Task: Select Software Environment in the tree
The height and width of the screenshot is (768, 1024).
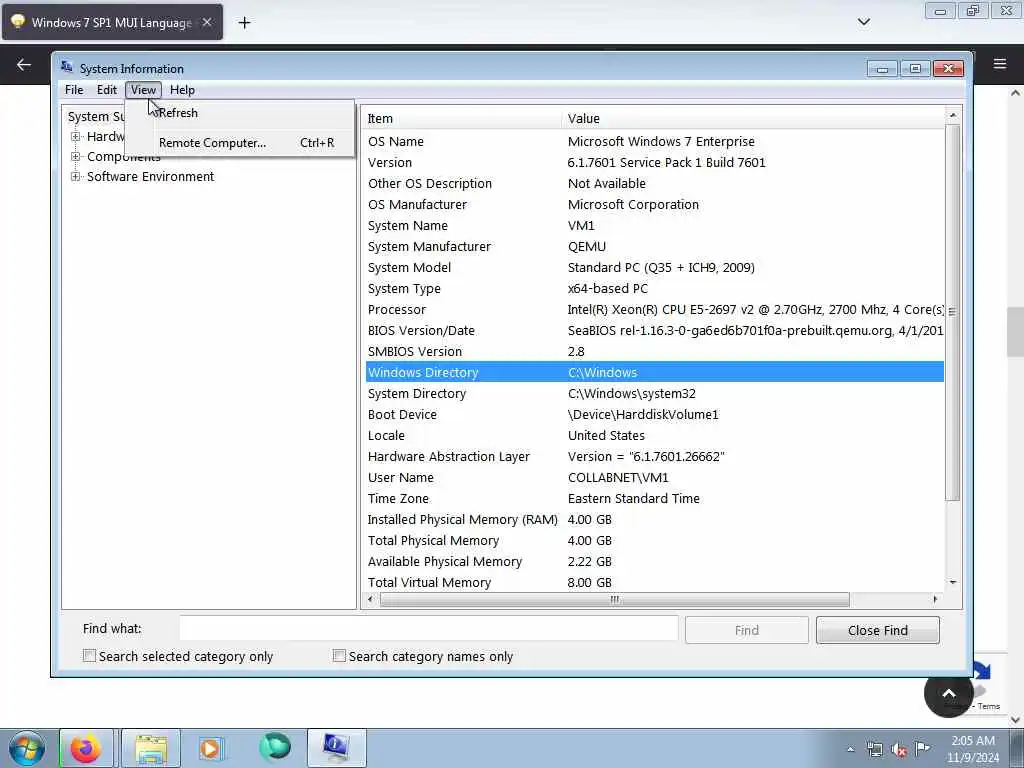Action: pyautogui.click(x=150, y=176)
